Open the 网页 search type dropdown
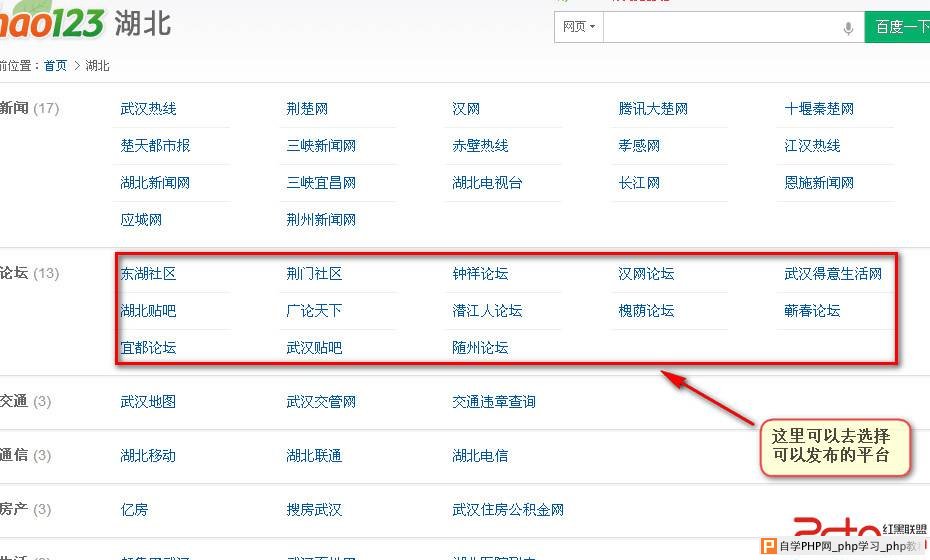The image size is (930, 560). tap(579, 27)
